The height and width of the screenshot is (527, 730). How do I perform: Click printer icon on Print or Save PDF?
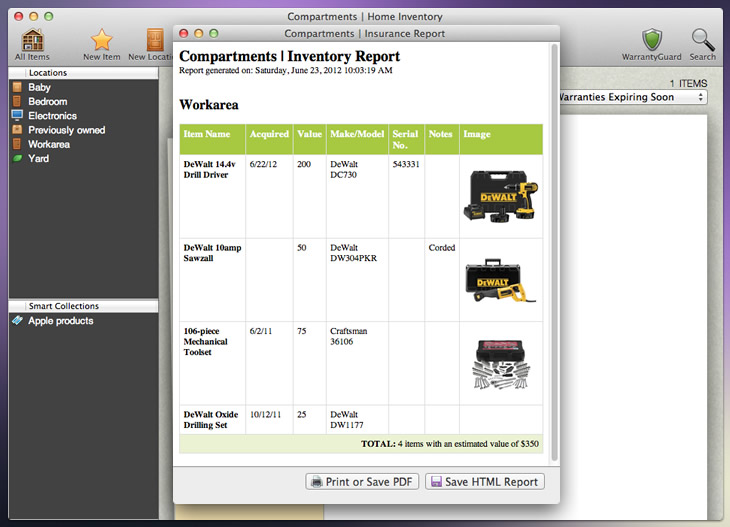(317, 482)
